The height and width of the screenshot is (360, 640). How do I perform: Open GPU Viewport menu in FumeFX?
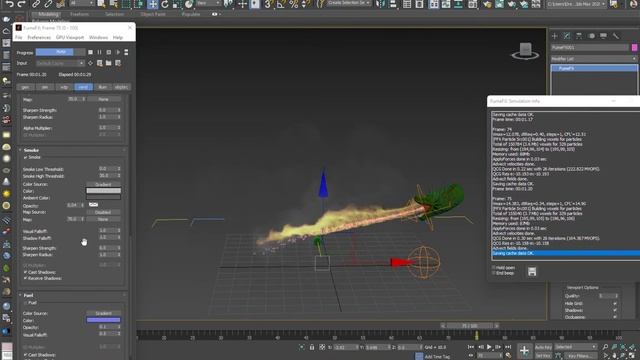70,38
